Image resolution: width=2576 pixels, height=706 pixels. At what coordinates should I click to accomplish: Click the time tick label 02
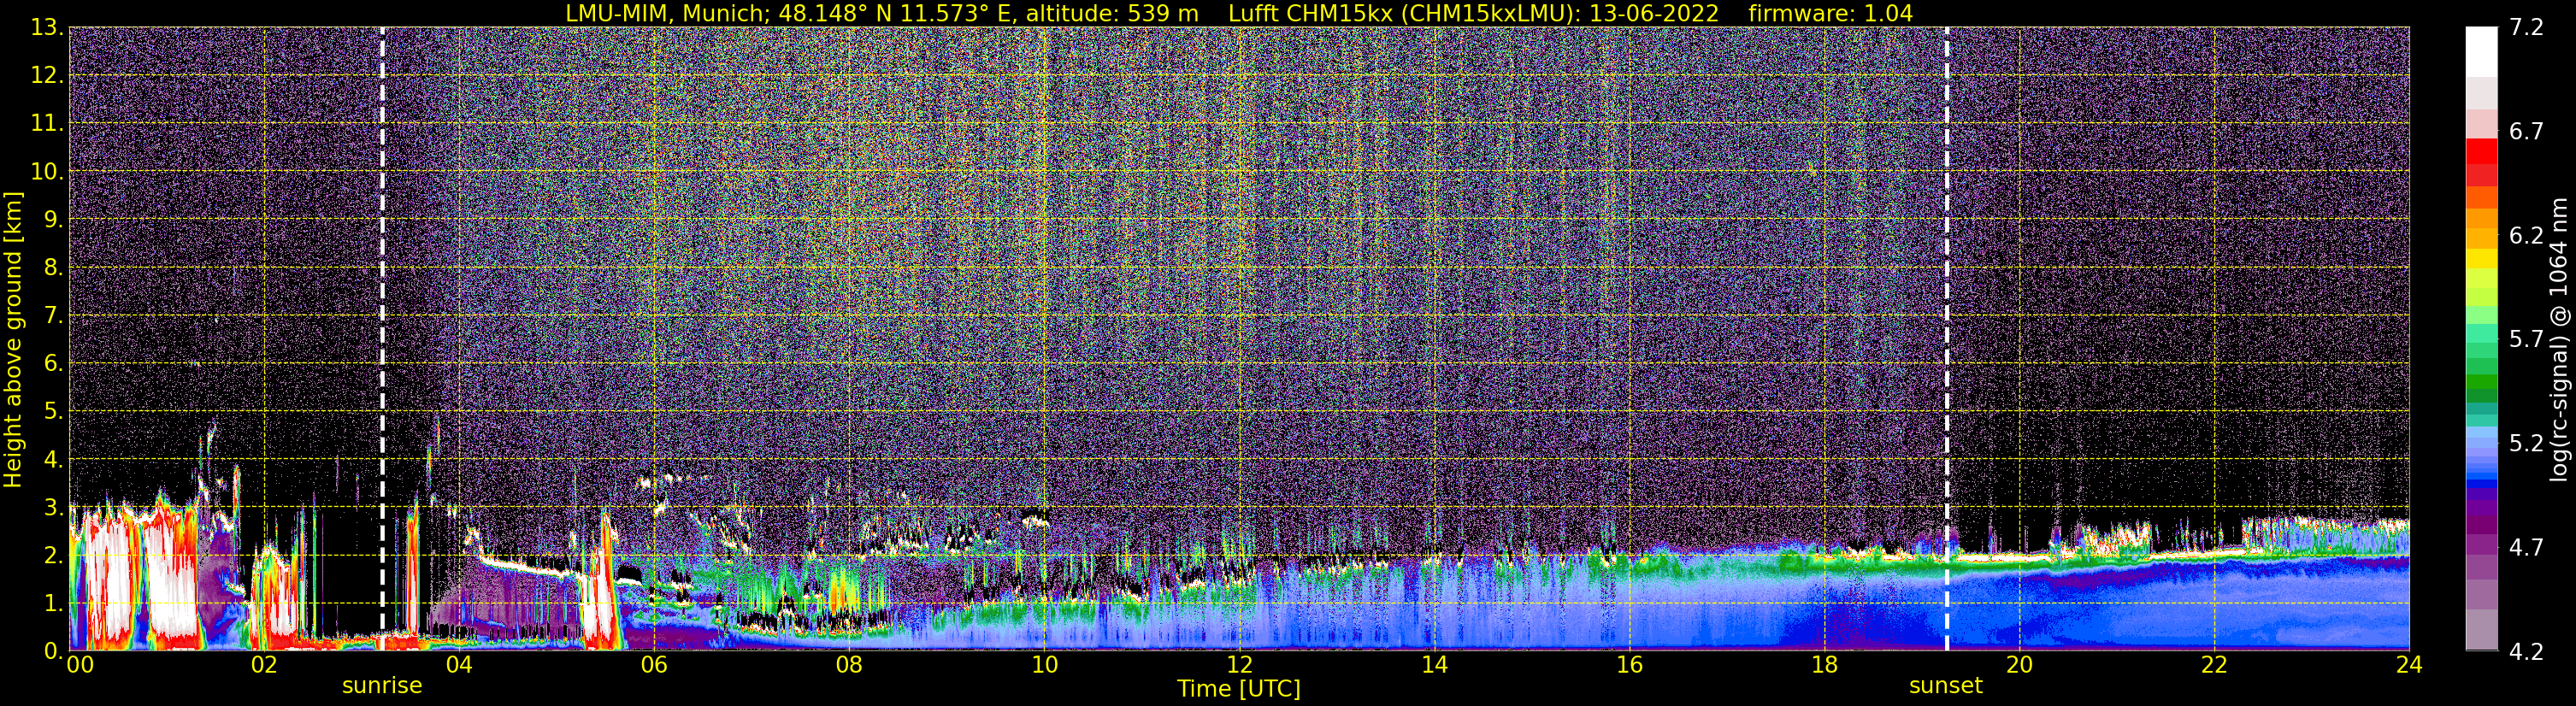pyautogui.click(x=264, y=665)
